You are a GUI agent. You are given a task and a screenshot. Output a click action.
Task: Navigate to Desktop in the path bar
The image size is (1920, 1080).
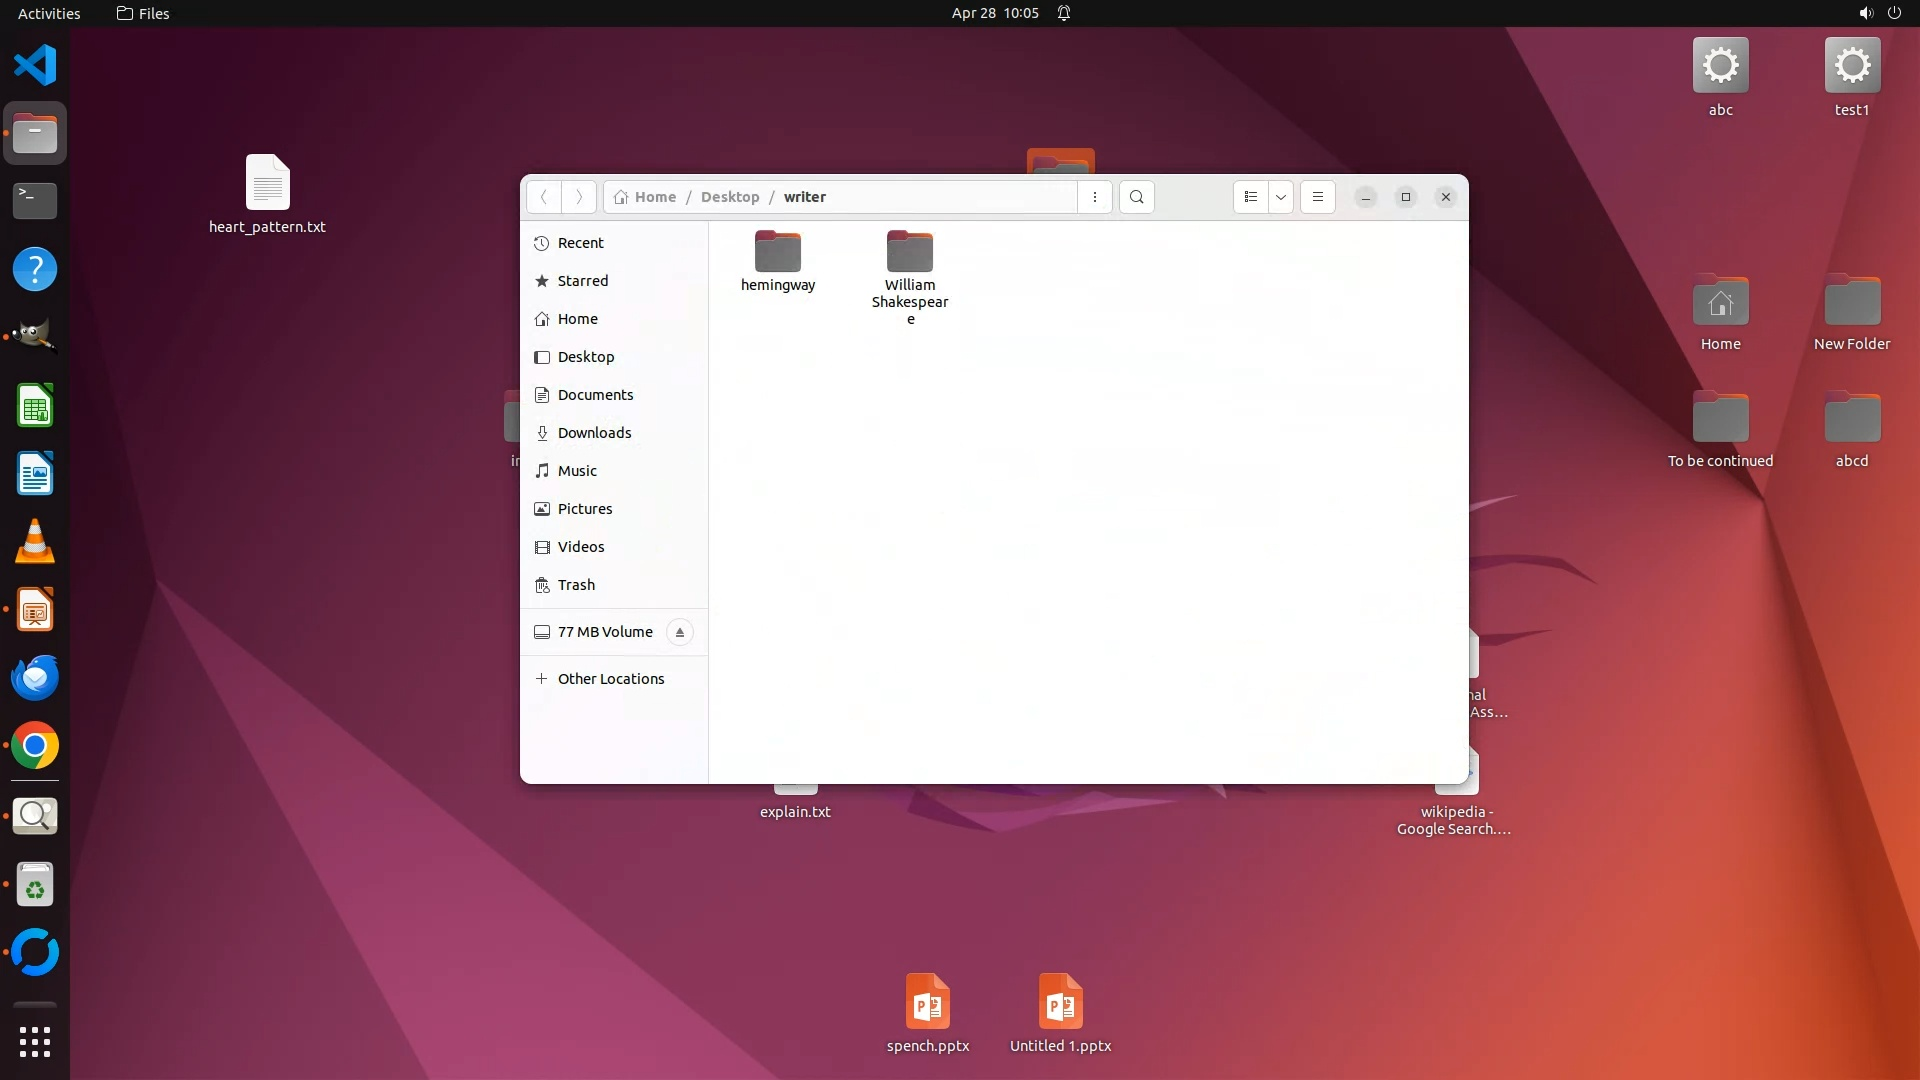coord(729,197)
